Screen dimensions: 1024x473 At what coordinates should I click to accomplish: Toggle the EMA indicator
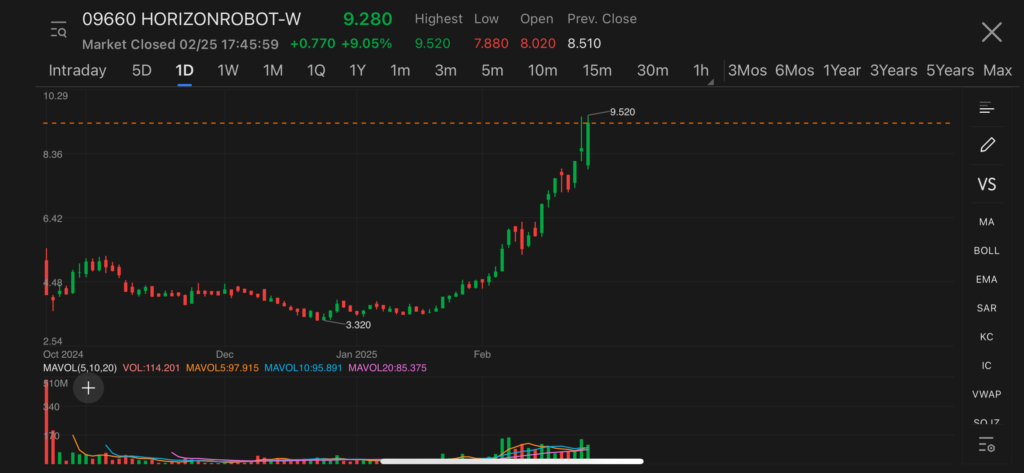(987, 280)
